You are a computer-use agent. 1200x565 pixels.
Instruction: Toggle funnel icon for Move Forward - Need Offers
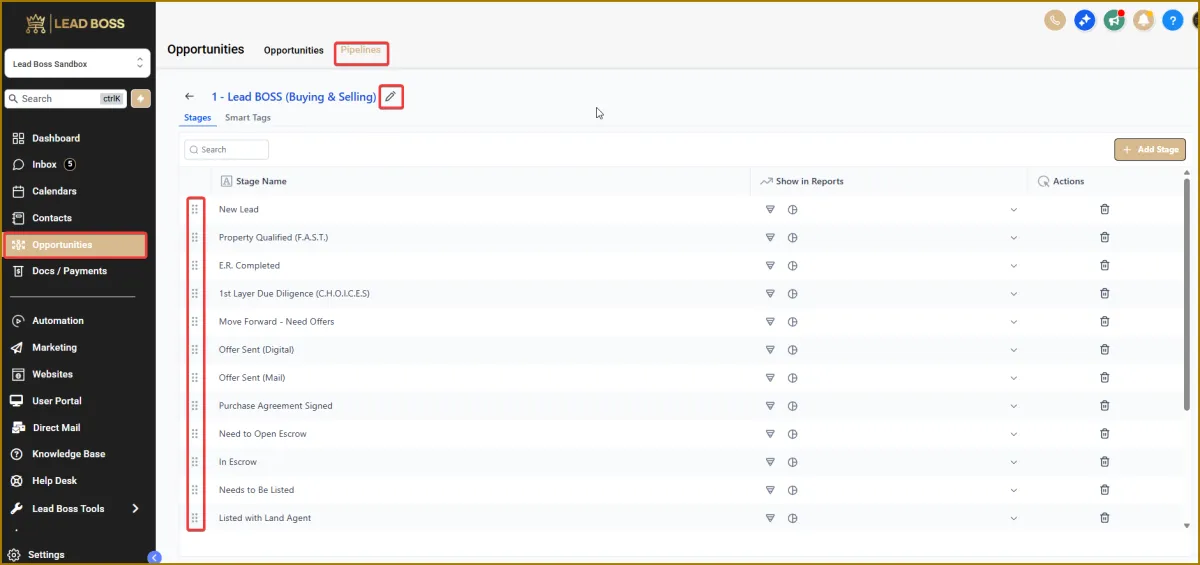pyautogui.click(x=770, y=321)
